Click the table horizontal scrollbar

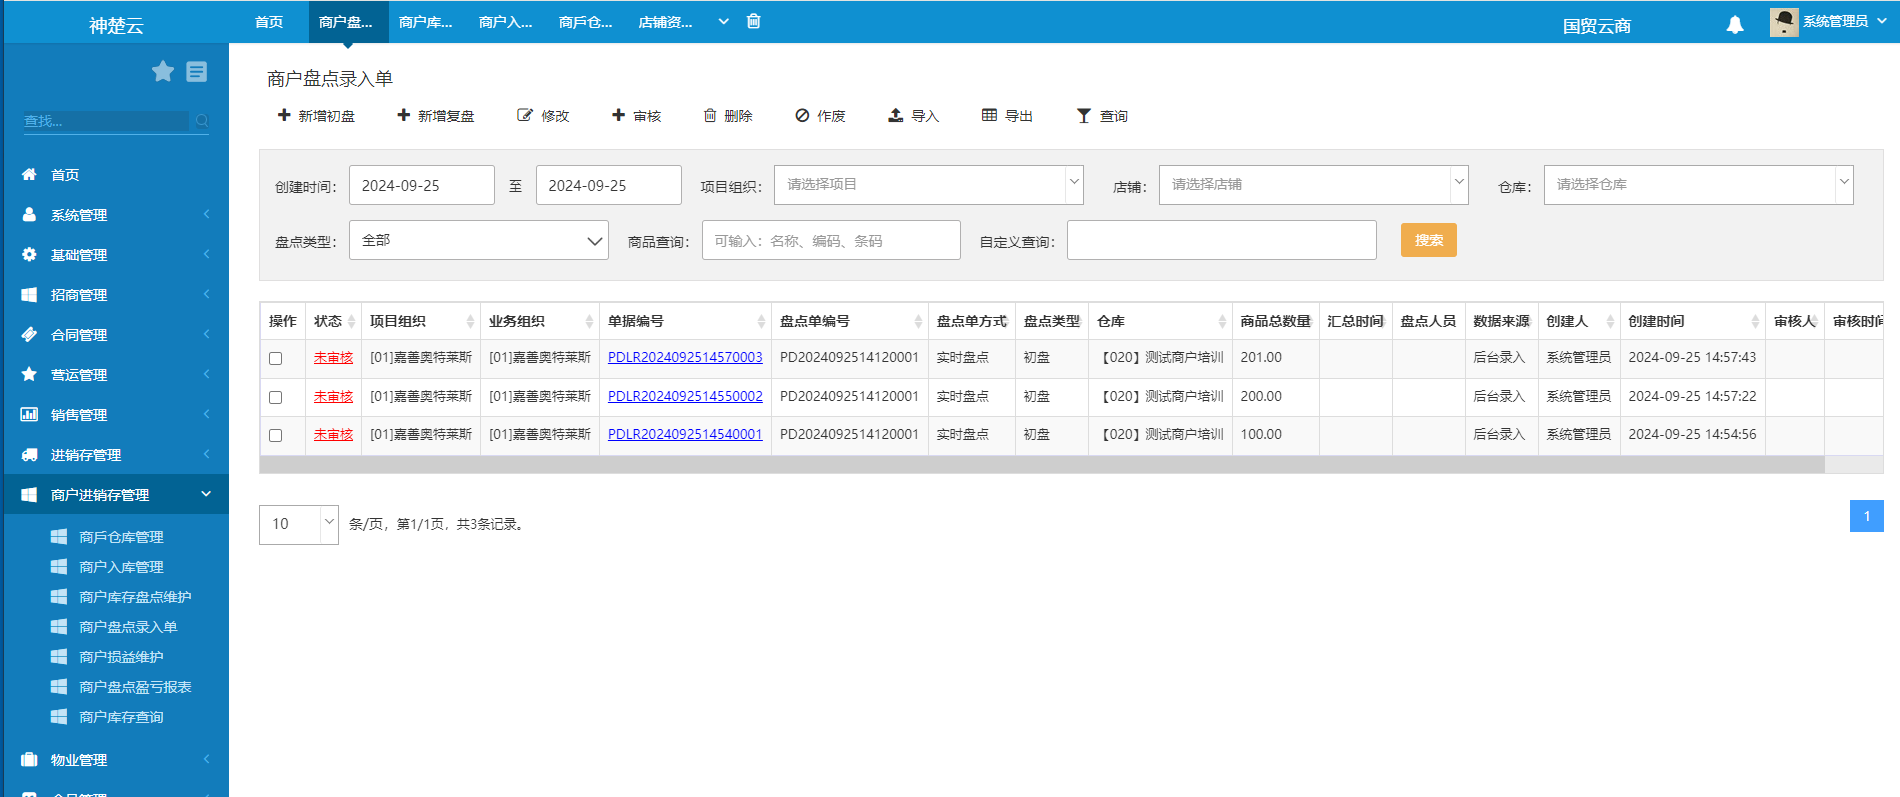1042,464
